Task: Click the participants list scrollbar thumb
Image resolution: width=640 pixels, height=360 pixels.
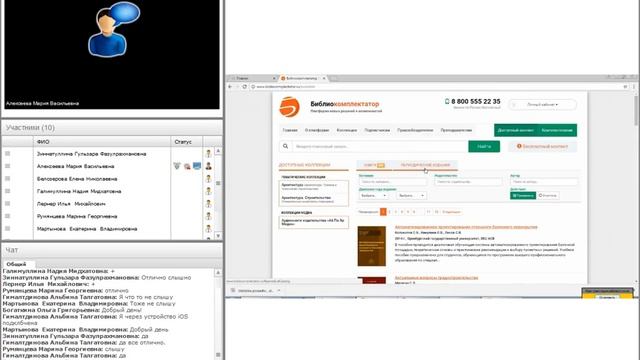Action: [x=218, y=183]
